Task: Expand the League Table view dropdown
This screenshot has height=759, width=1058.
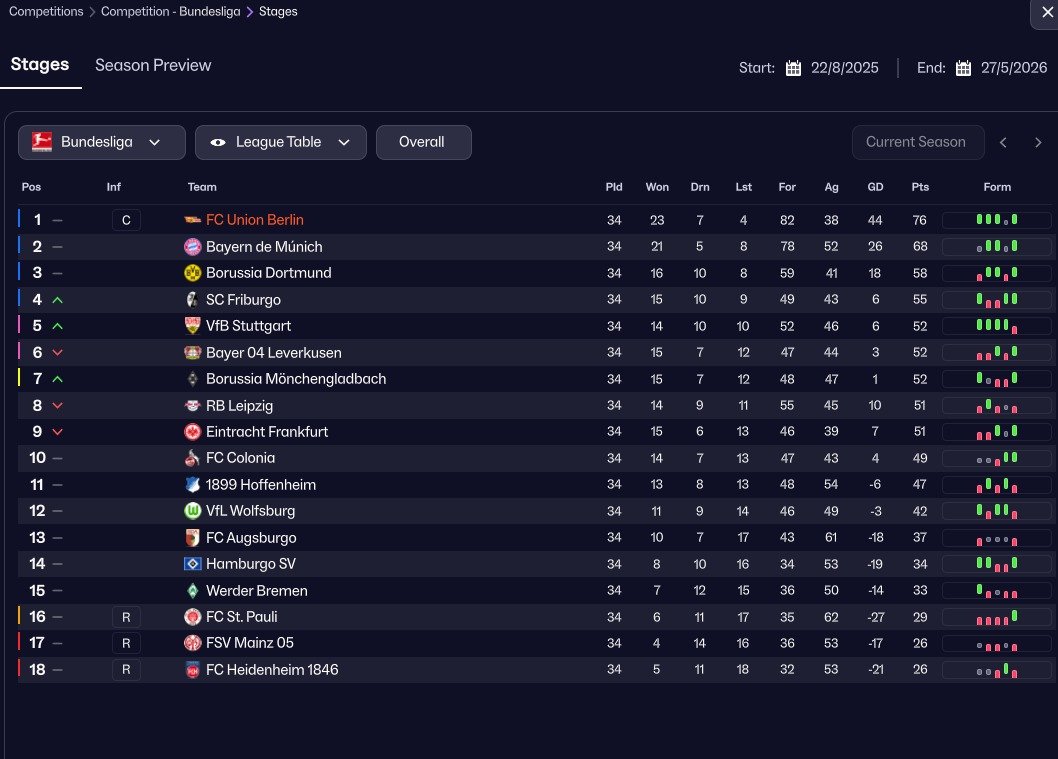Action: pos(281,142)
